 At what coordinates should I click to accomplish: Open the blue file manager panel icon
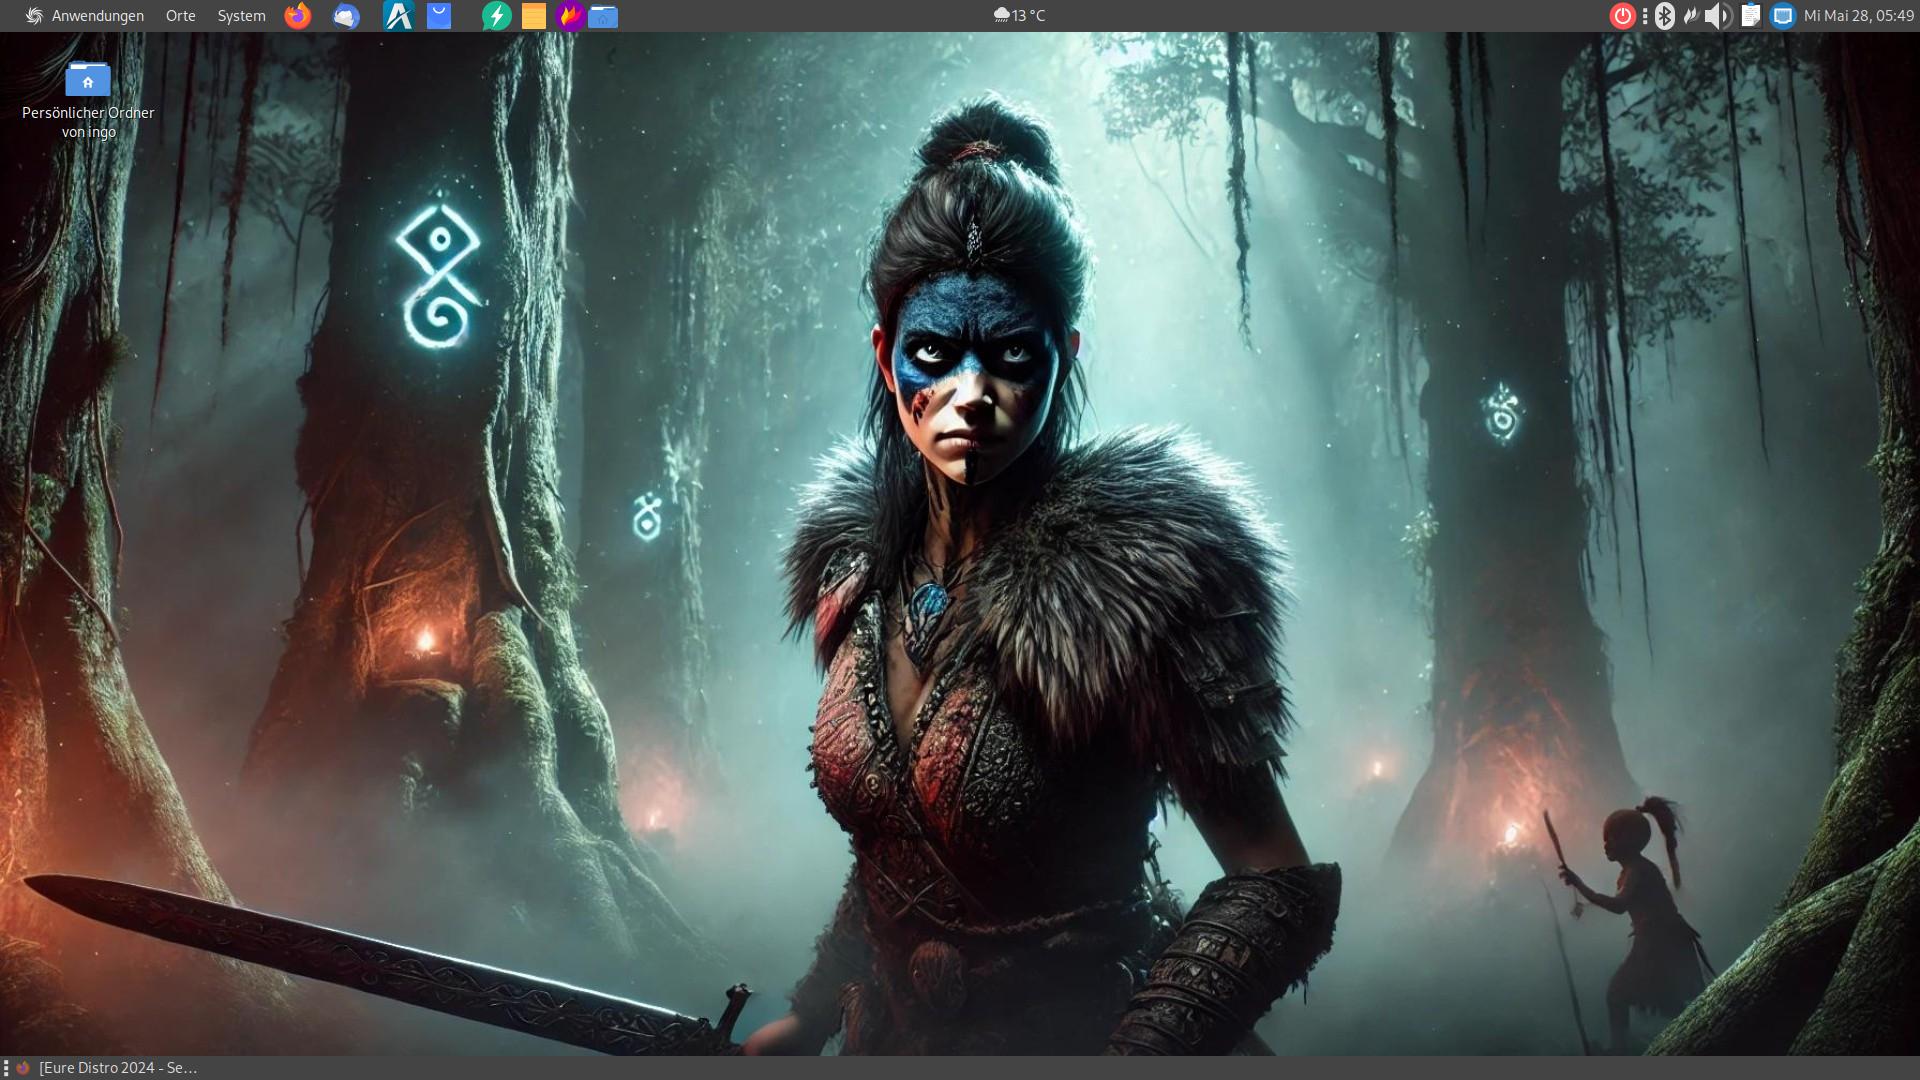603,16
